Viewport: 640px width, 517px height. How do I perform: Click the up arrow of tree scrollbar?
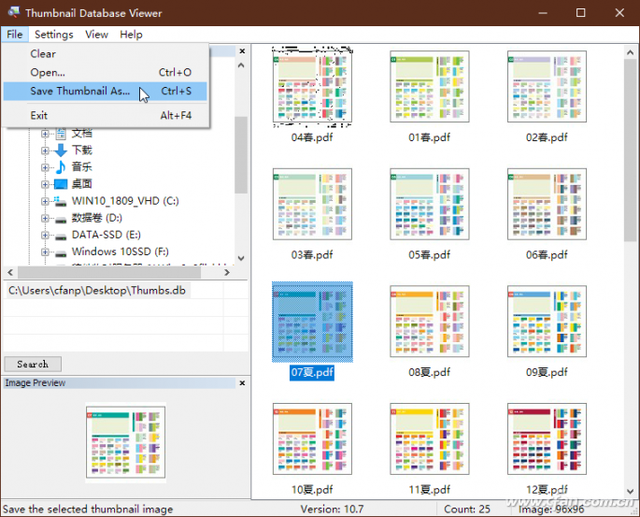point(241,65)
